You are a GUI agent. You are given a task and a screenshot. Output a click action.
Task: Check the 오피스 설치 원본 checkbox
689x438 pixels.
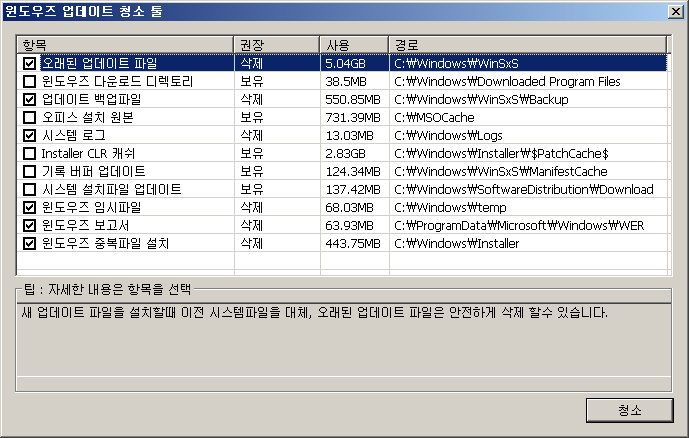click(x=29, y=117)
